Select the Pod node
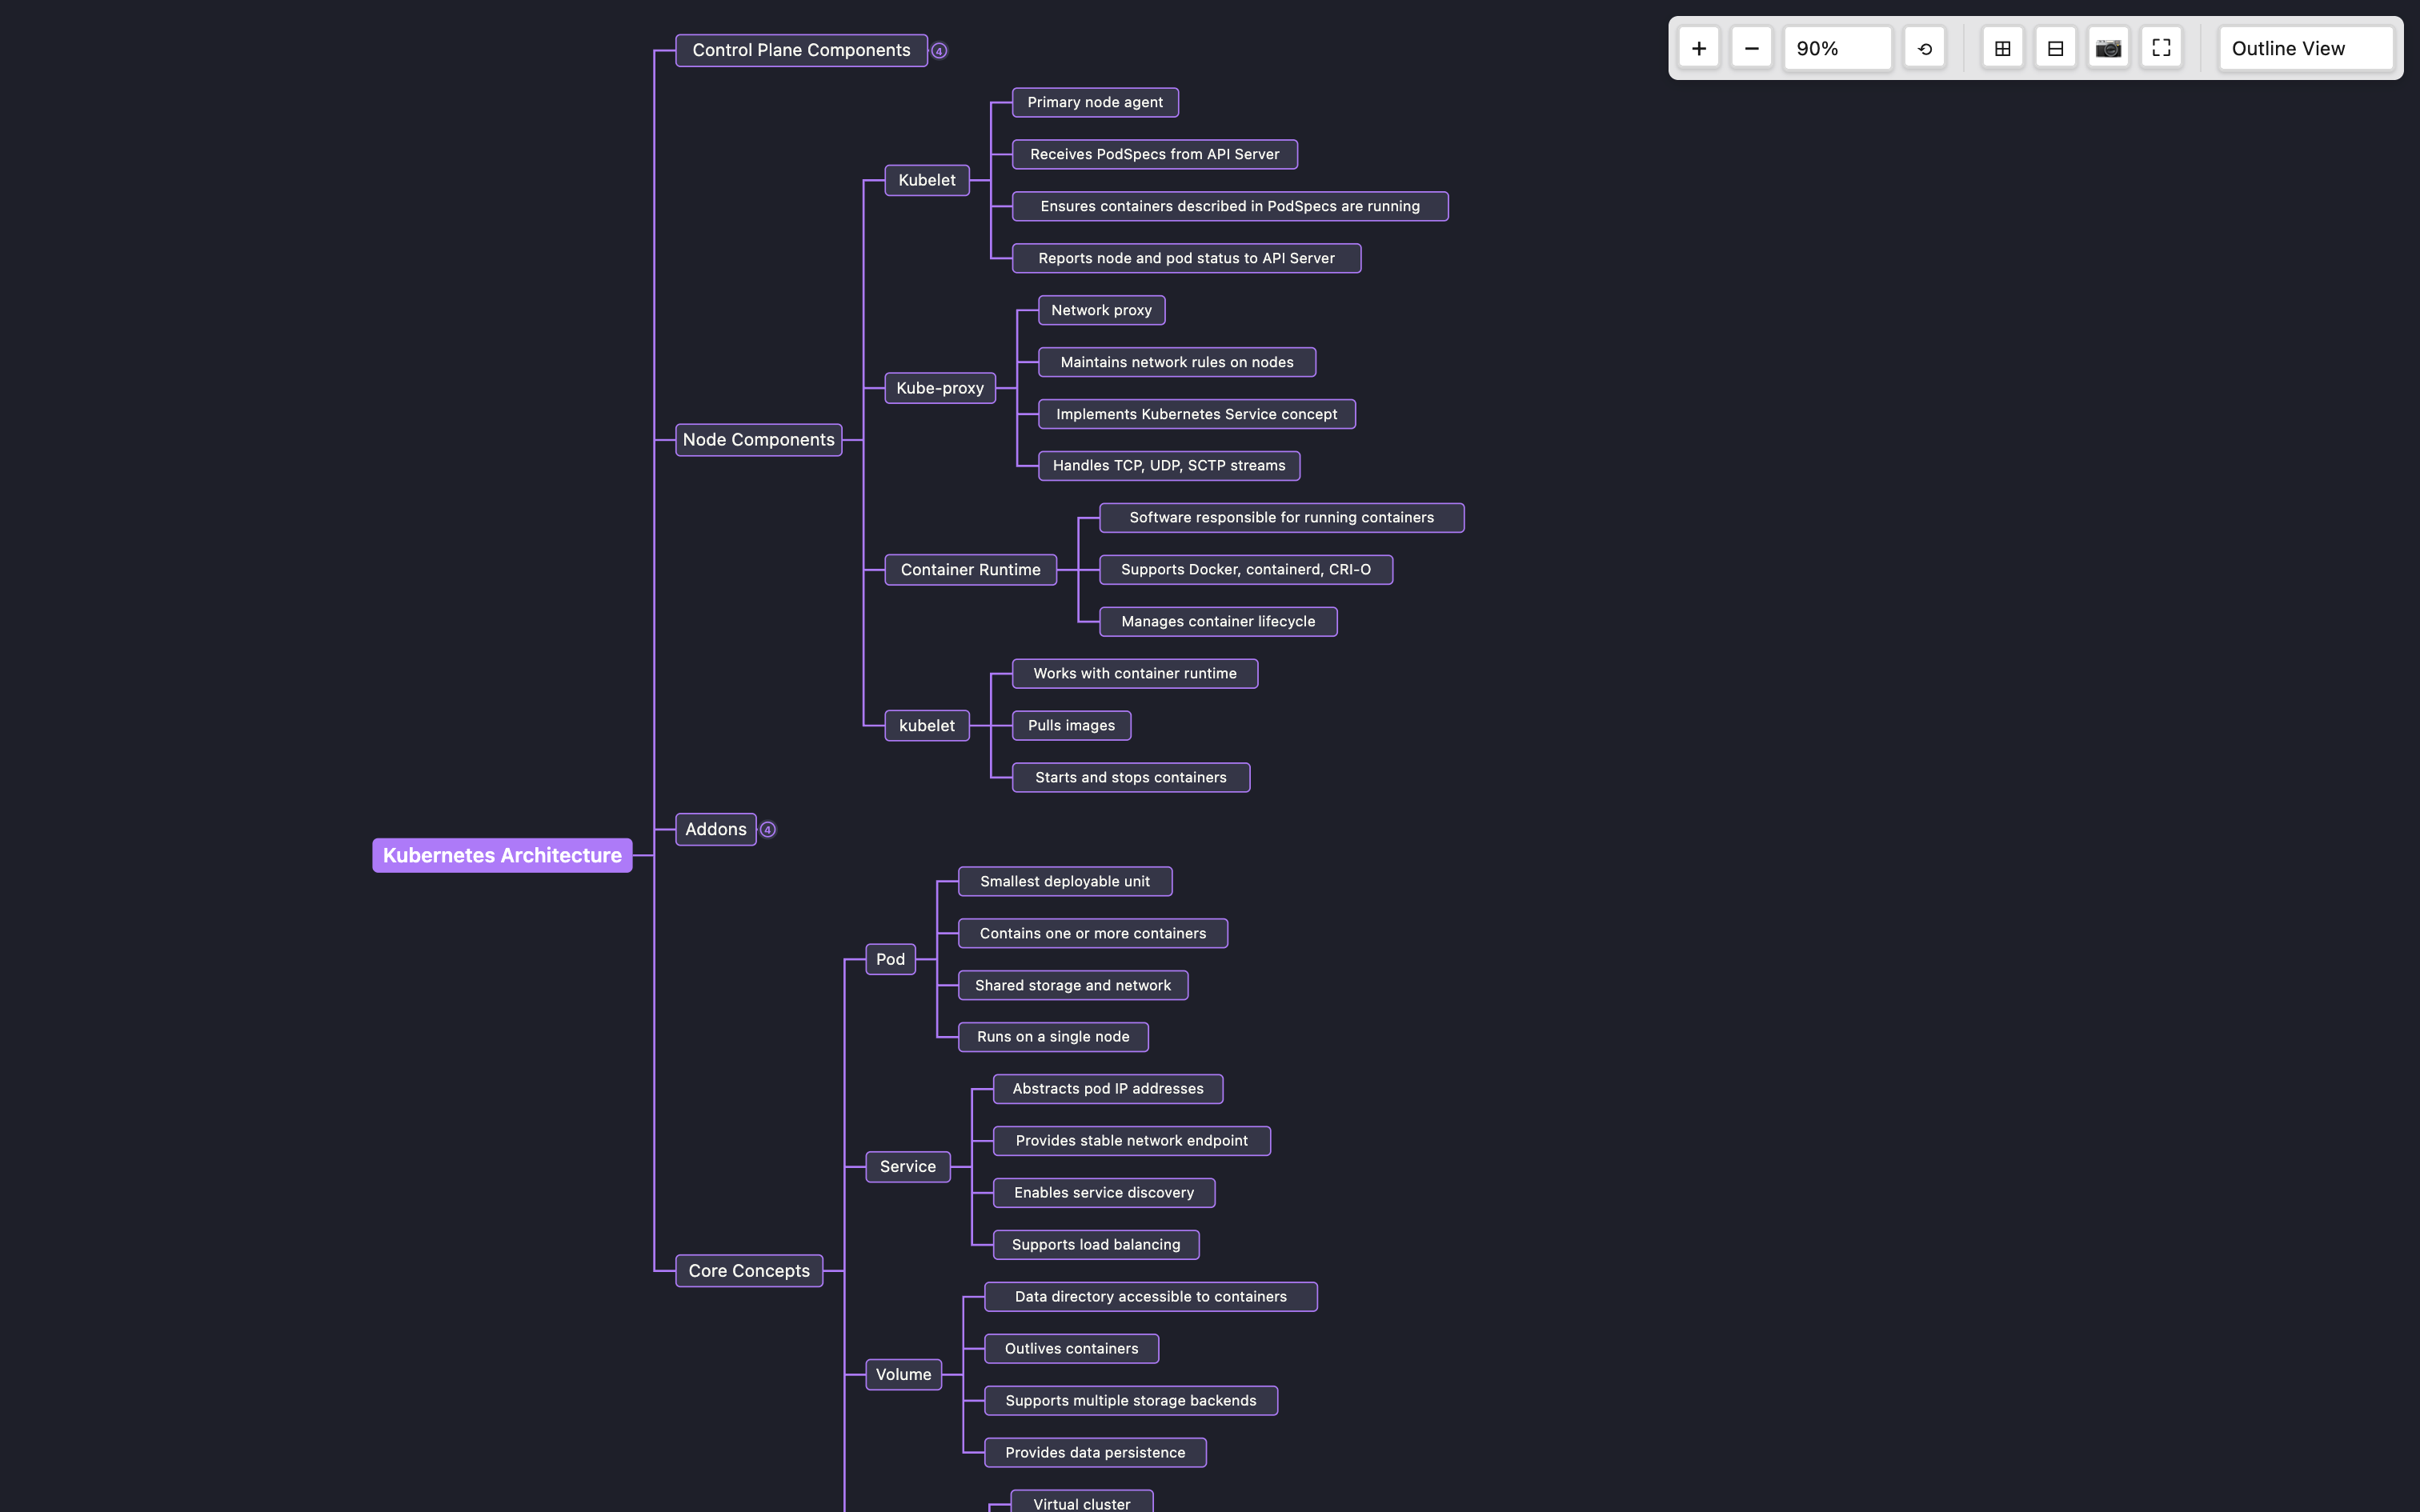This screenshot has height=1512, width=2420. point(890,958)
